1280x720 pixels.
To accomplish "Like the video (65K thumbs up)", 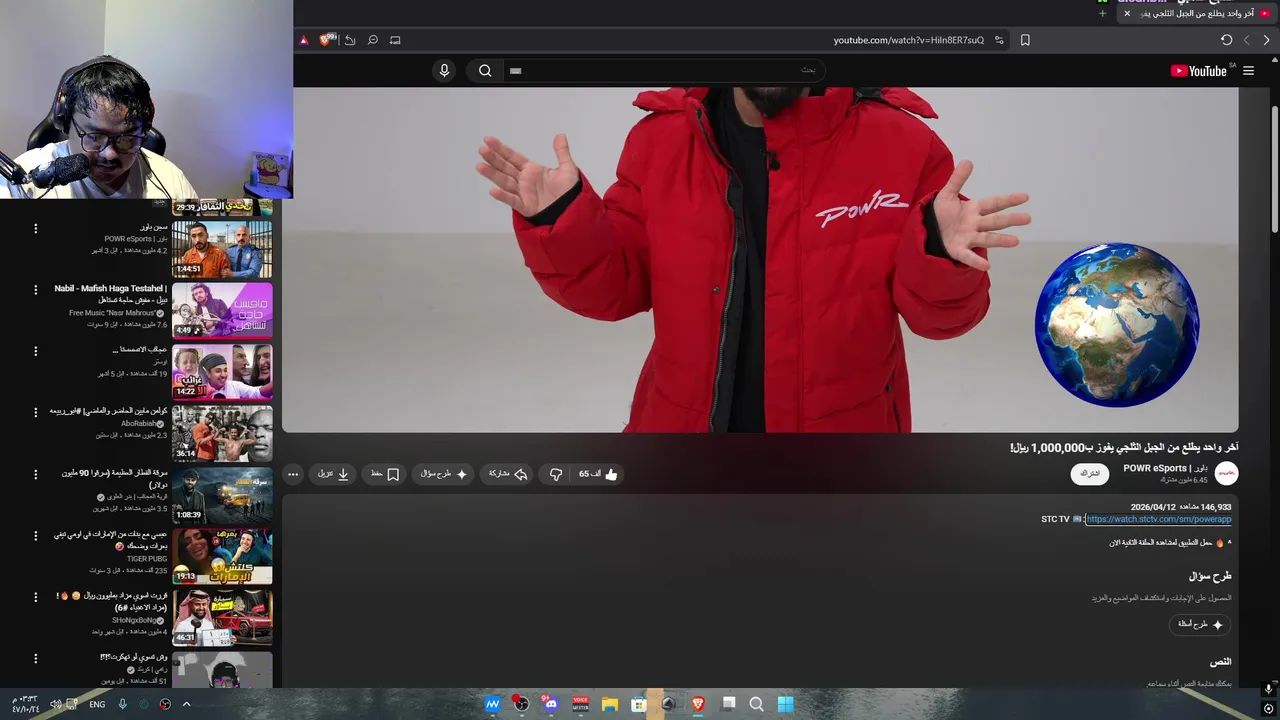I will point(599,474).
